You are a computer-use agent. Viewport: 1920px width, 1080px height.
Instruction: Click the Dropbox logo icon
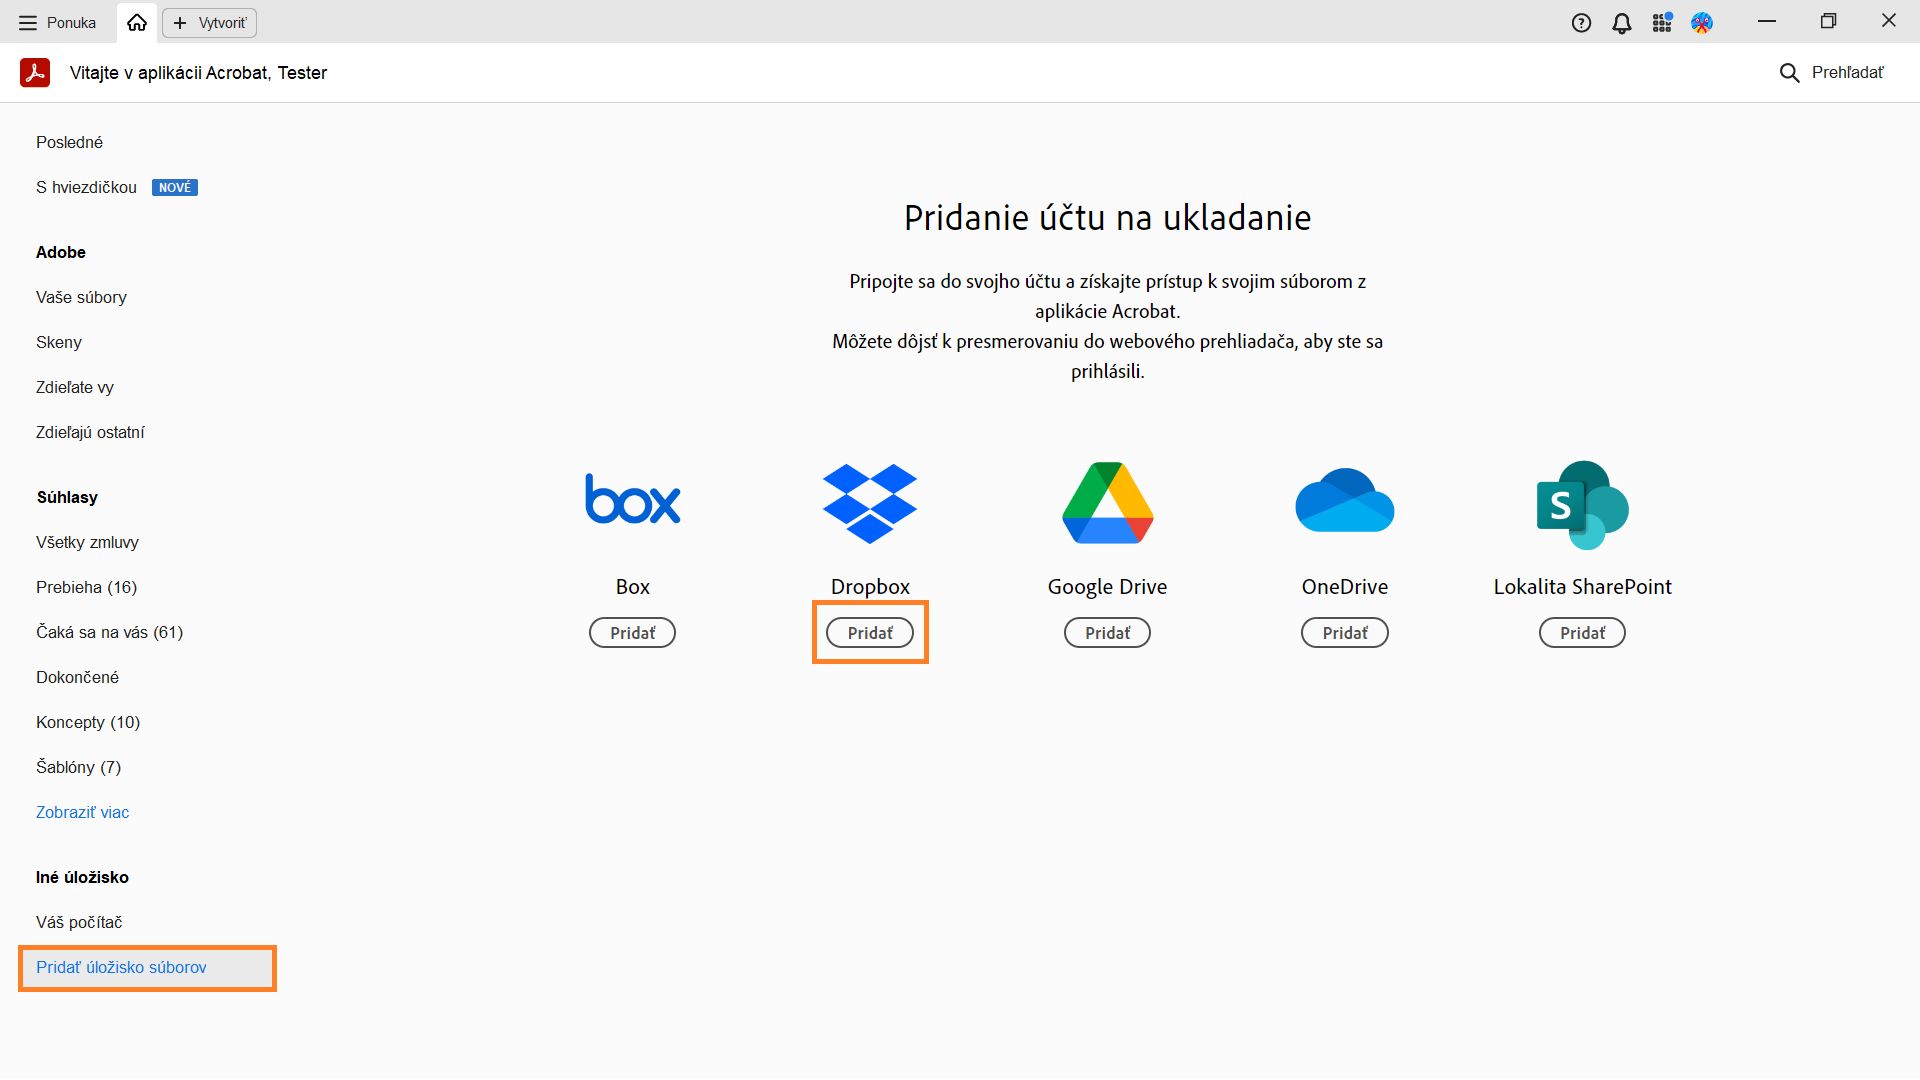[869, 503]
